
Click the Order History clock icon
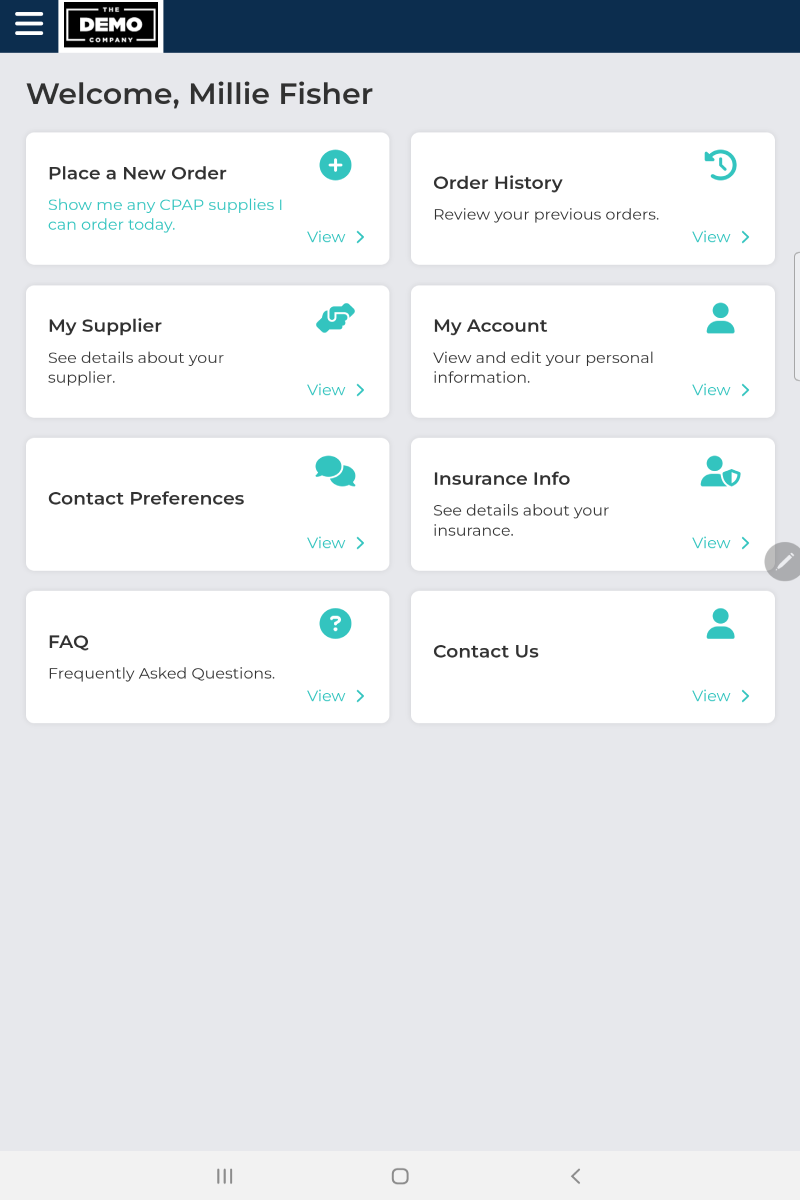720,165
